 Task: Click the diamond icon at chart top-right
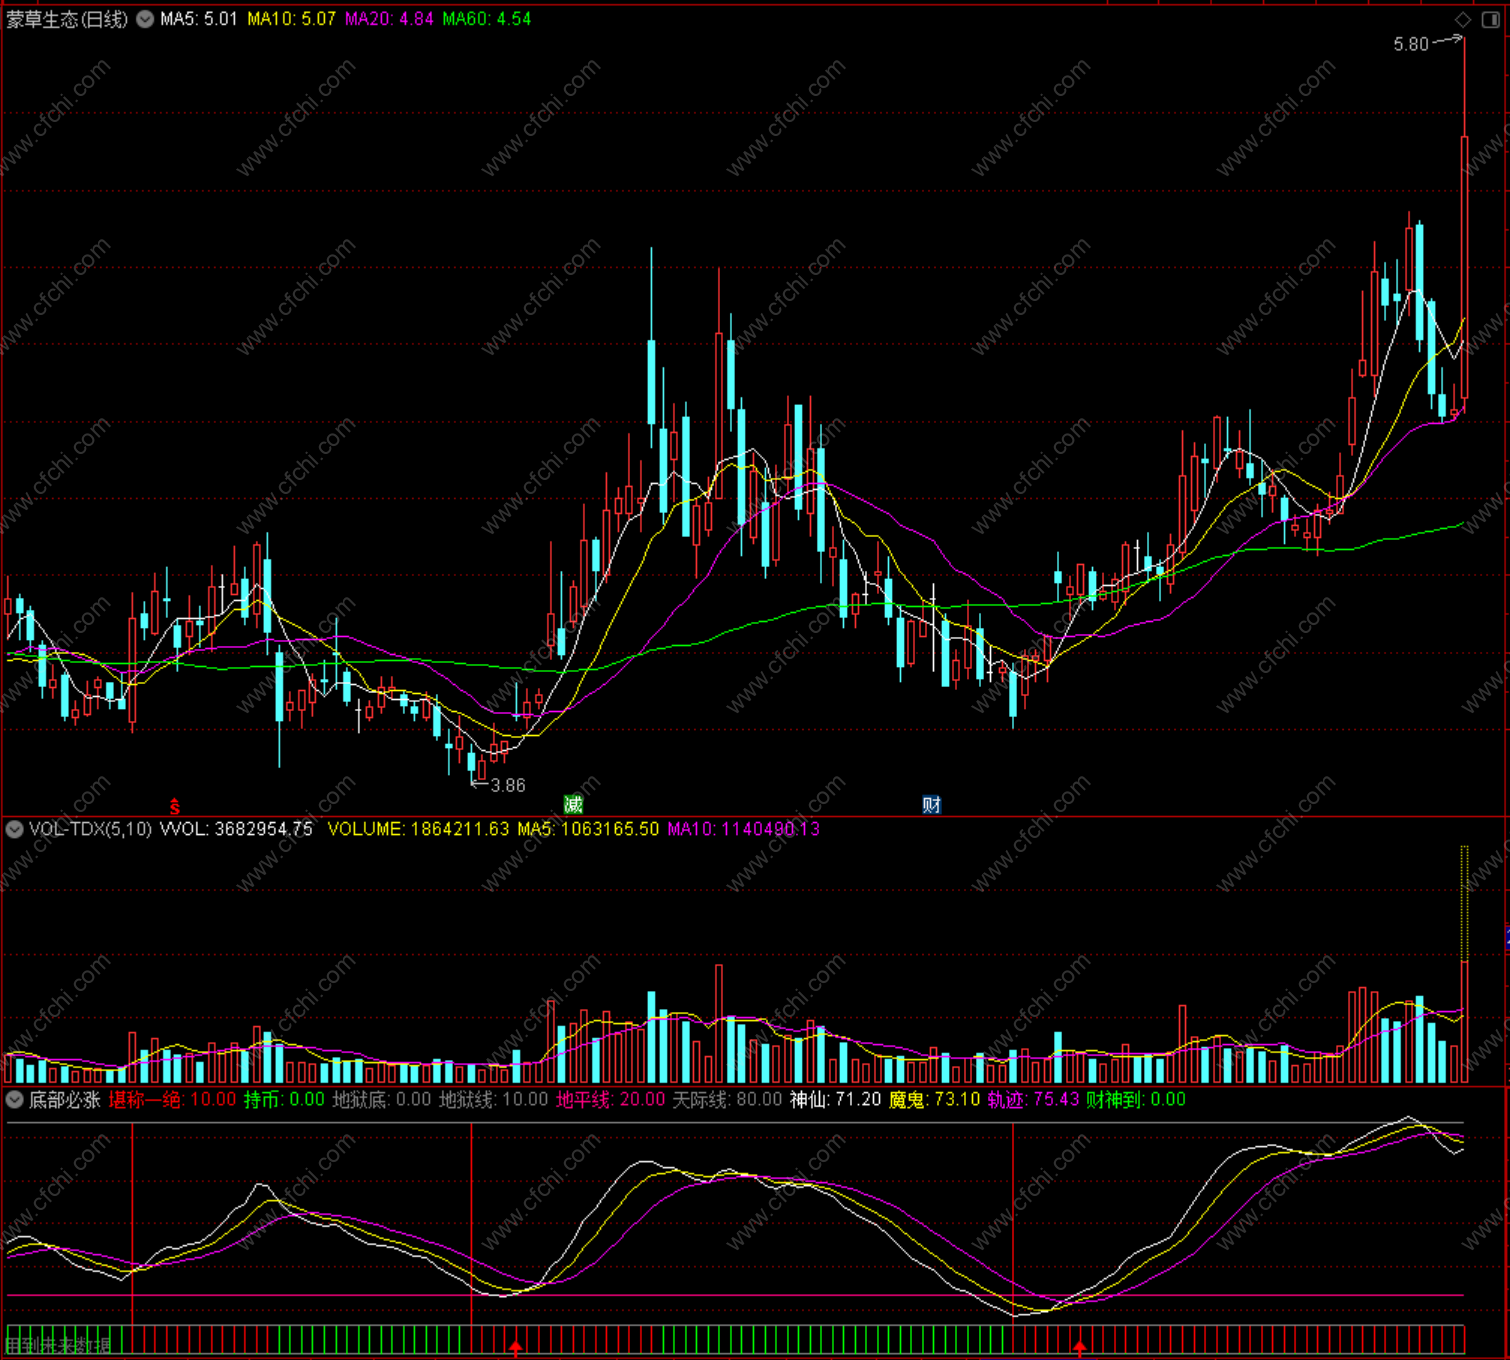pyautogui.click(x=1463, y=19)
